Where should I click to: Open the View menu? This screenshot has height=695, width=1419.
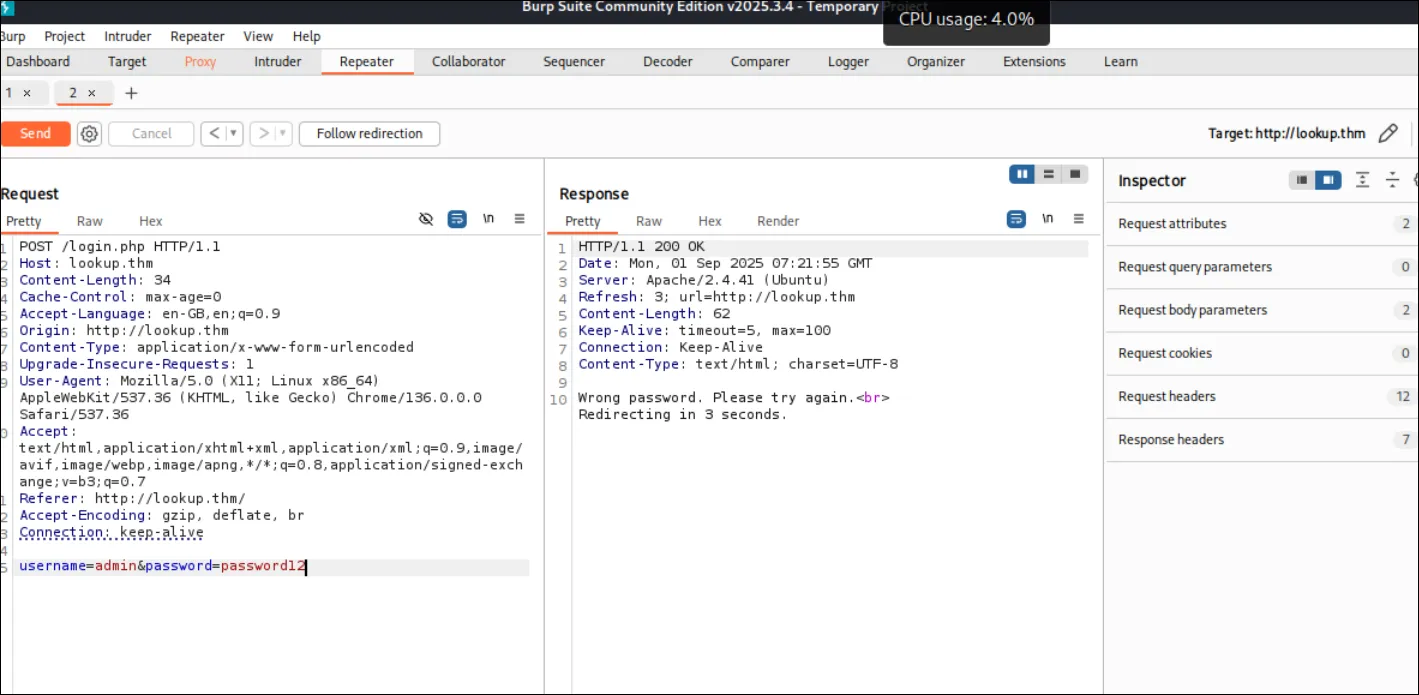pyautogui.click(x=258, y=36)
